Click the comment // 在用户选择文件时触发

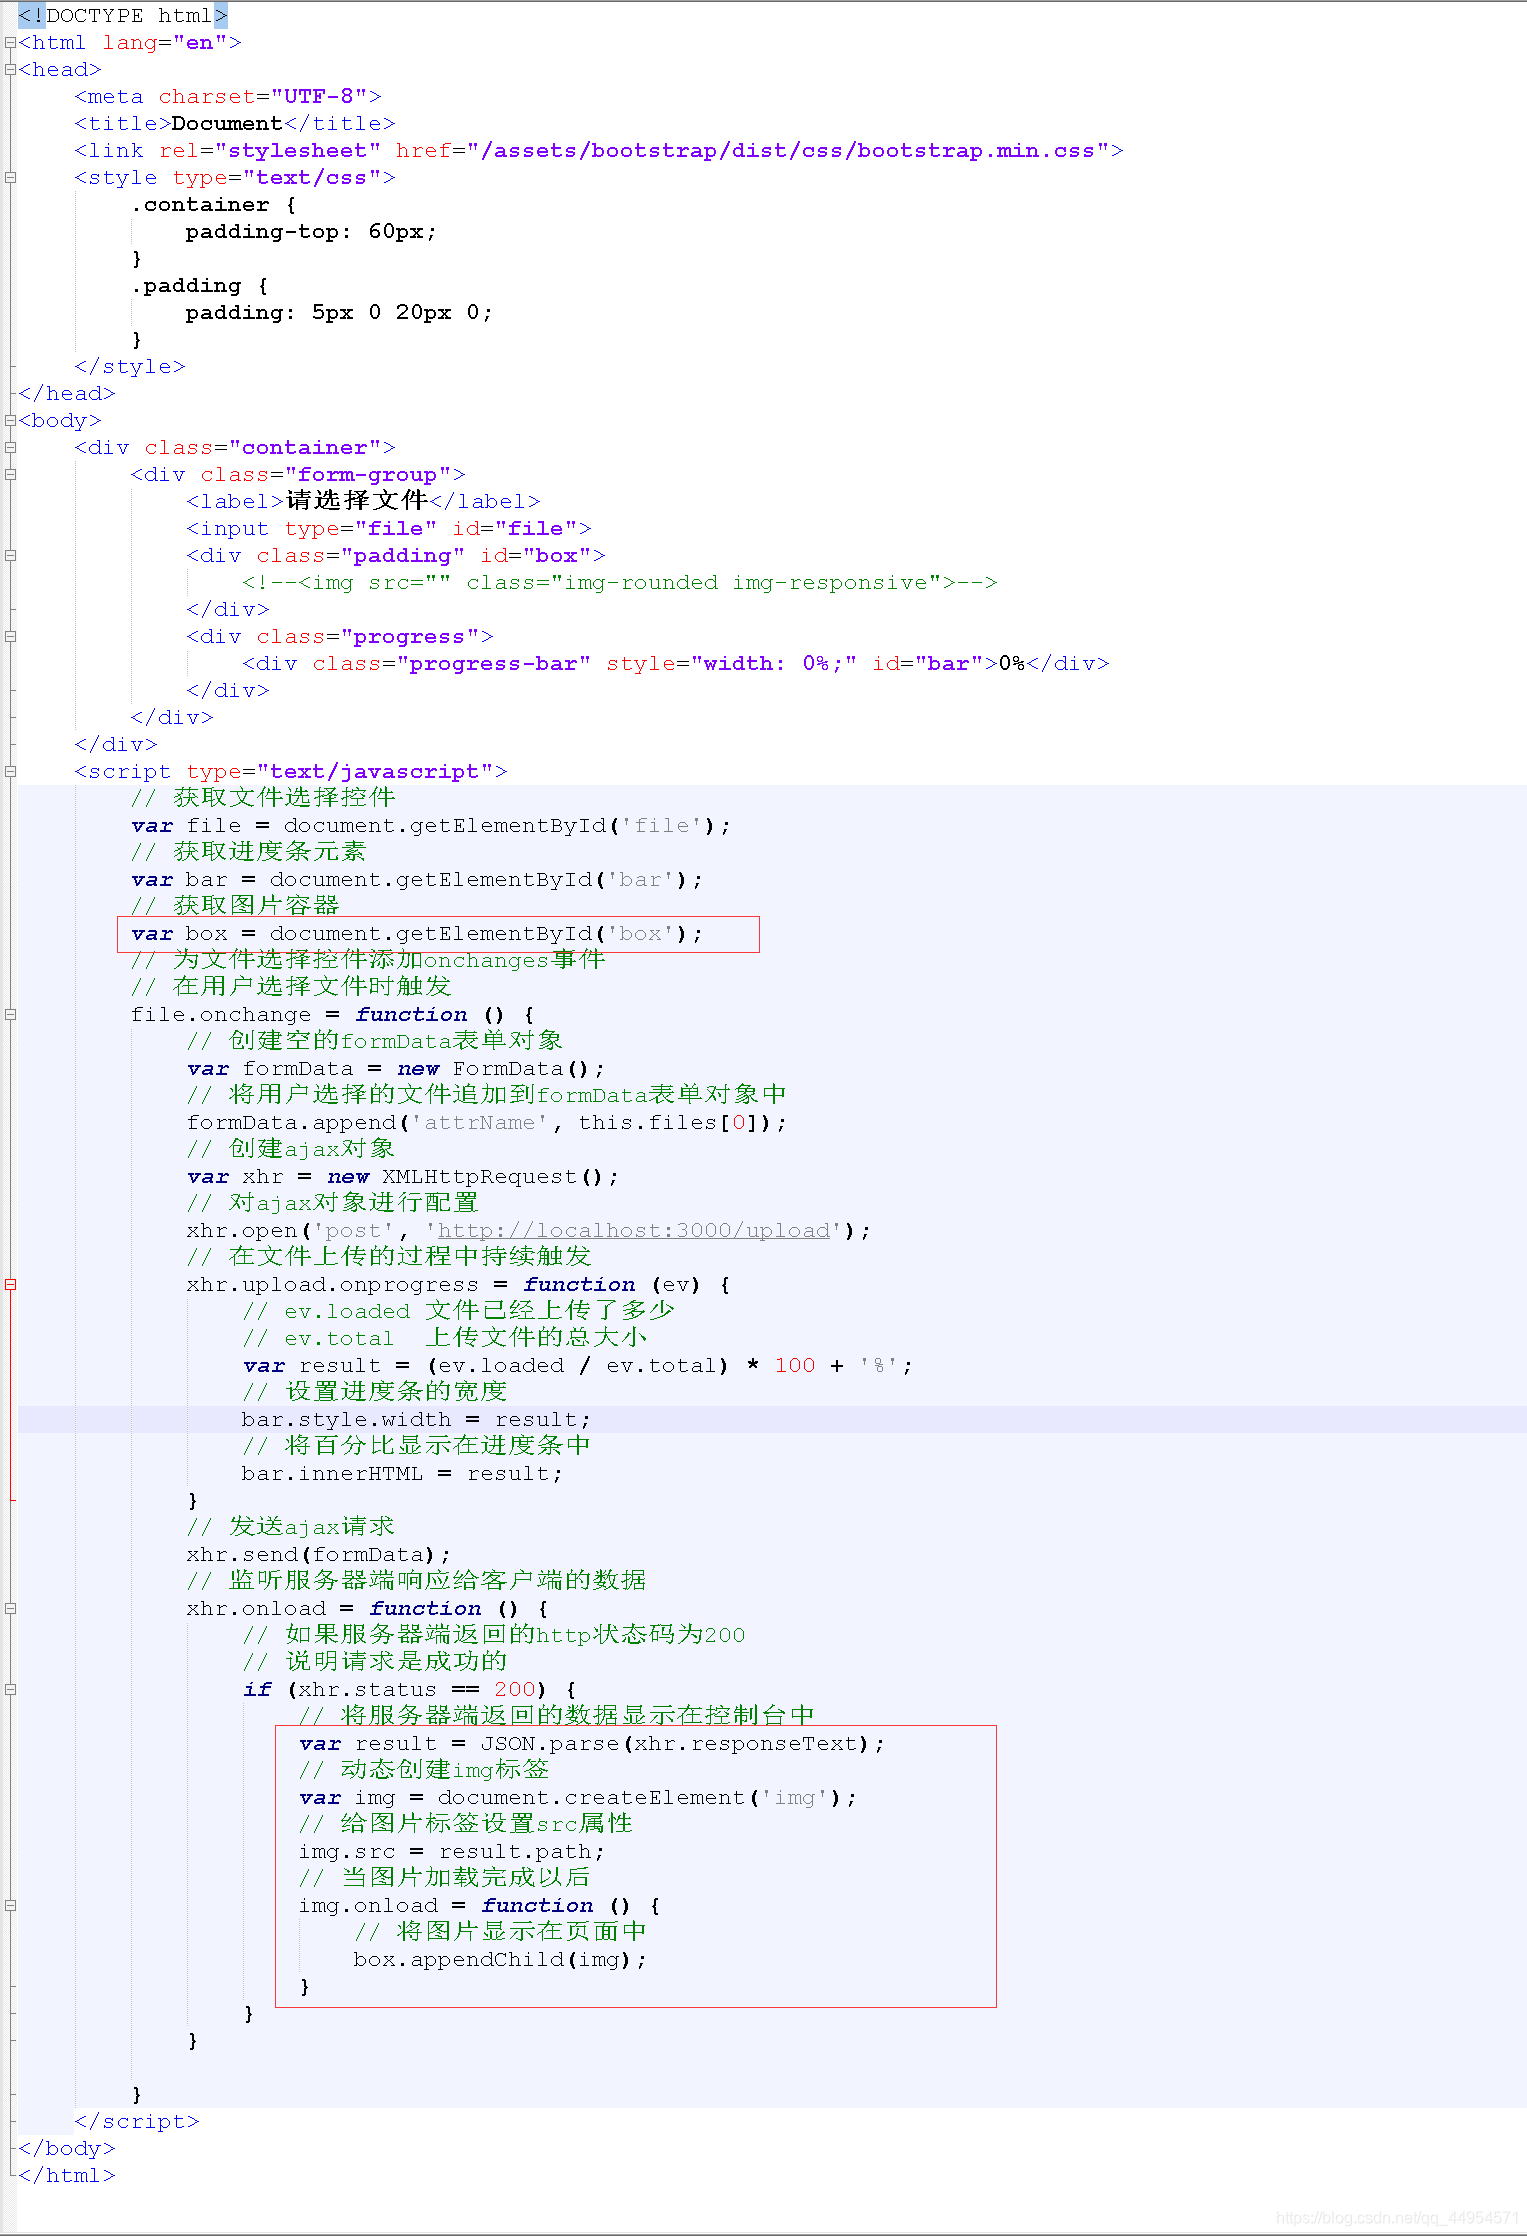[291, 987]
